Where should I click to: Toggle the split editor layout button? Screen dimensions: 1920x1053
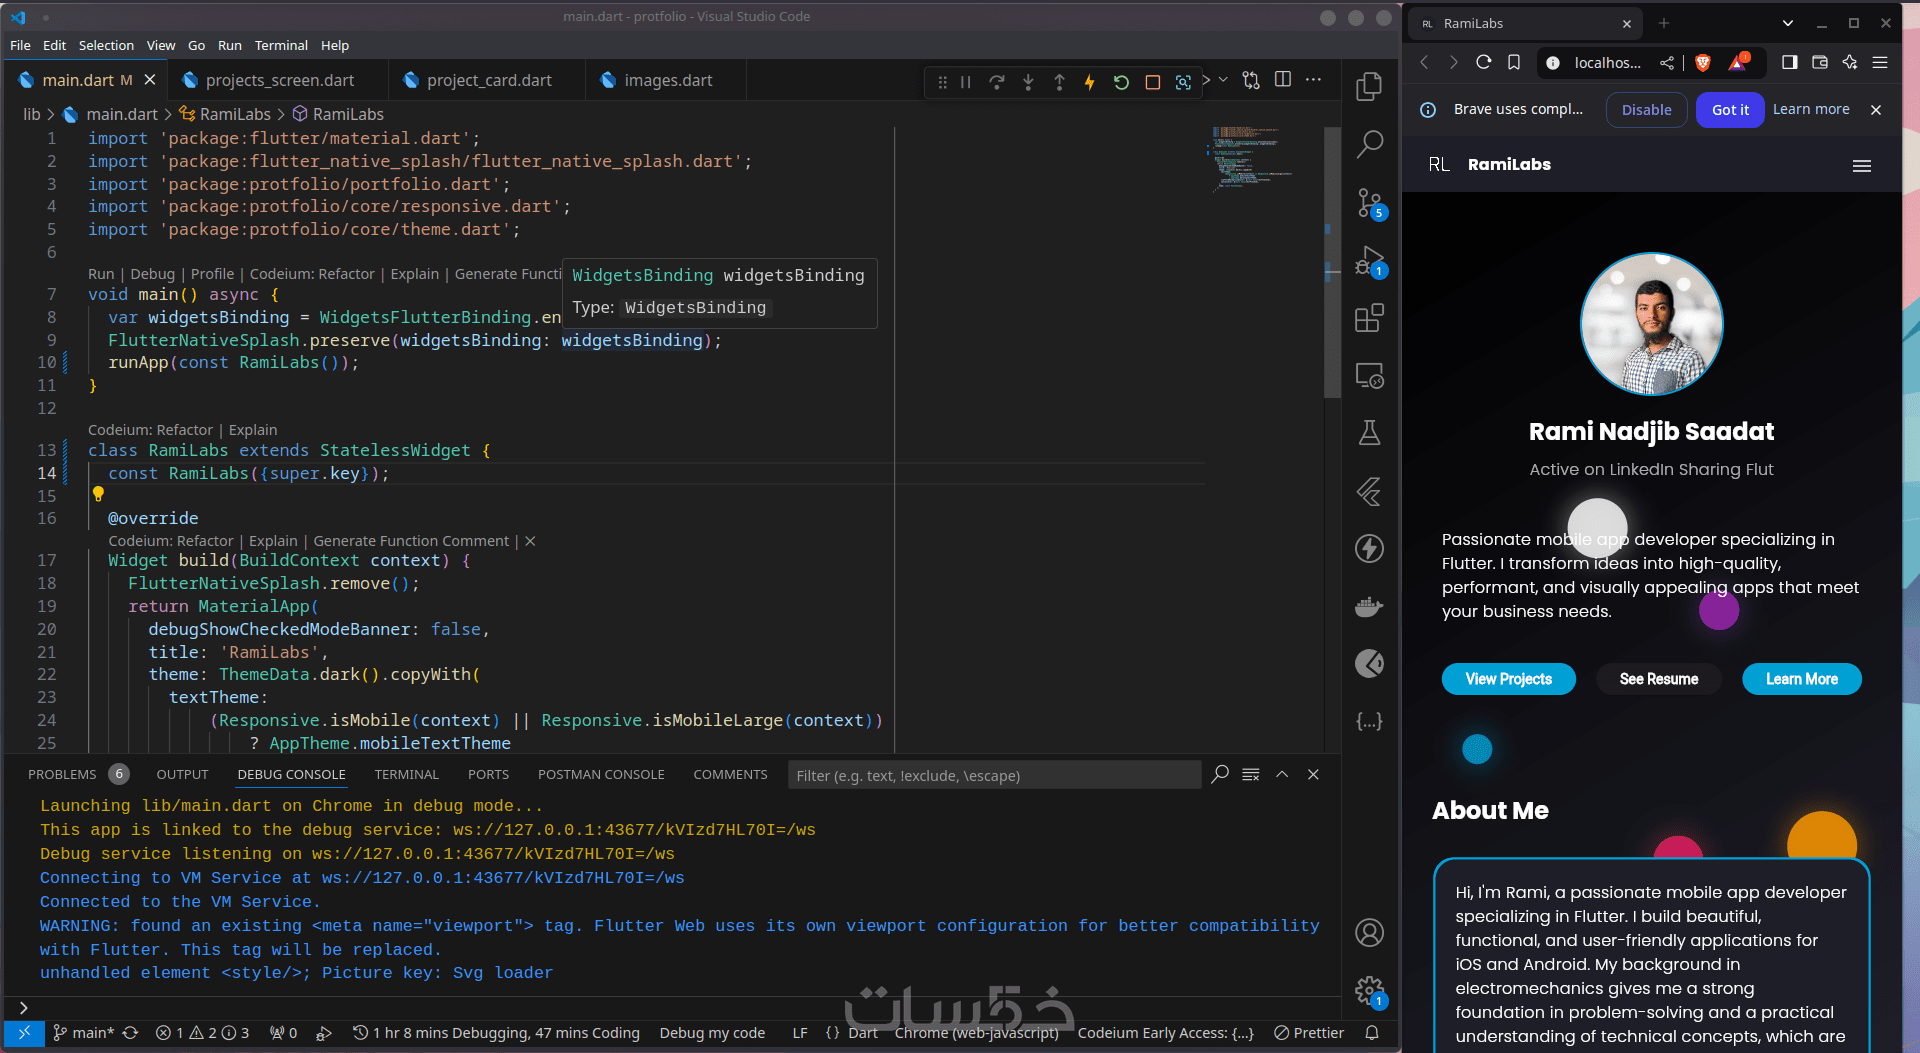click(x=1283, y=80)
